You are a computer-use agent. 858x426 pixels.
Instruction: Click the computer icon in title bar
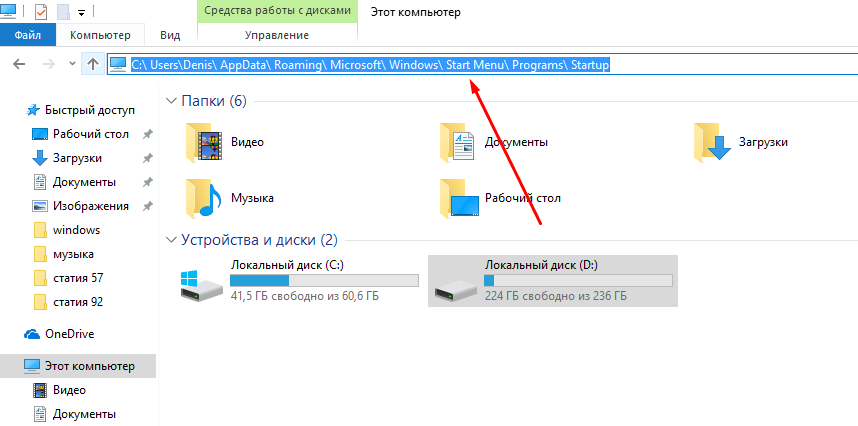pyautogui.click(x=8, y=10)
